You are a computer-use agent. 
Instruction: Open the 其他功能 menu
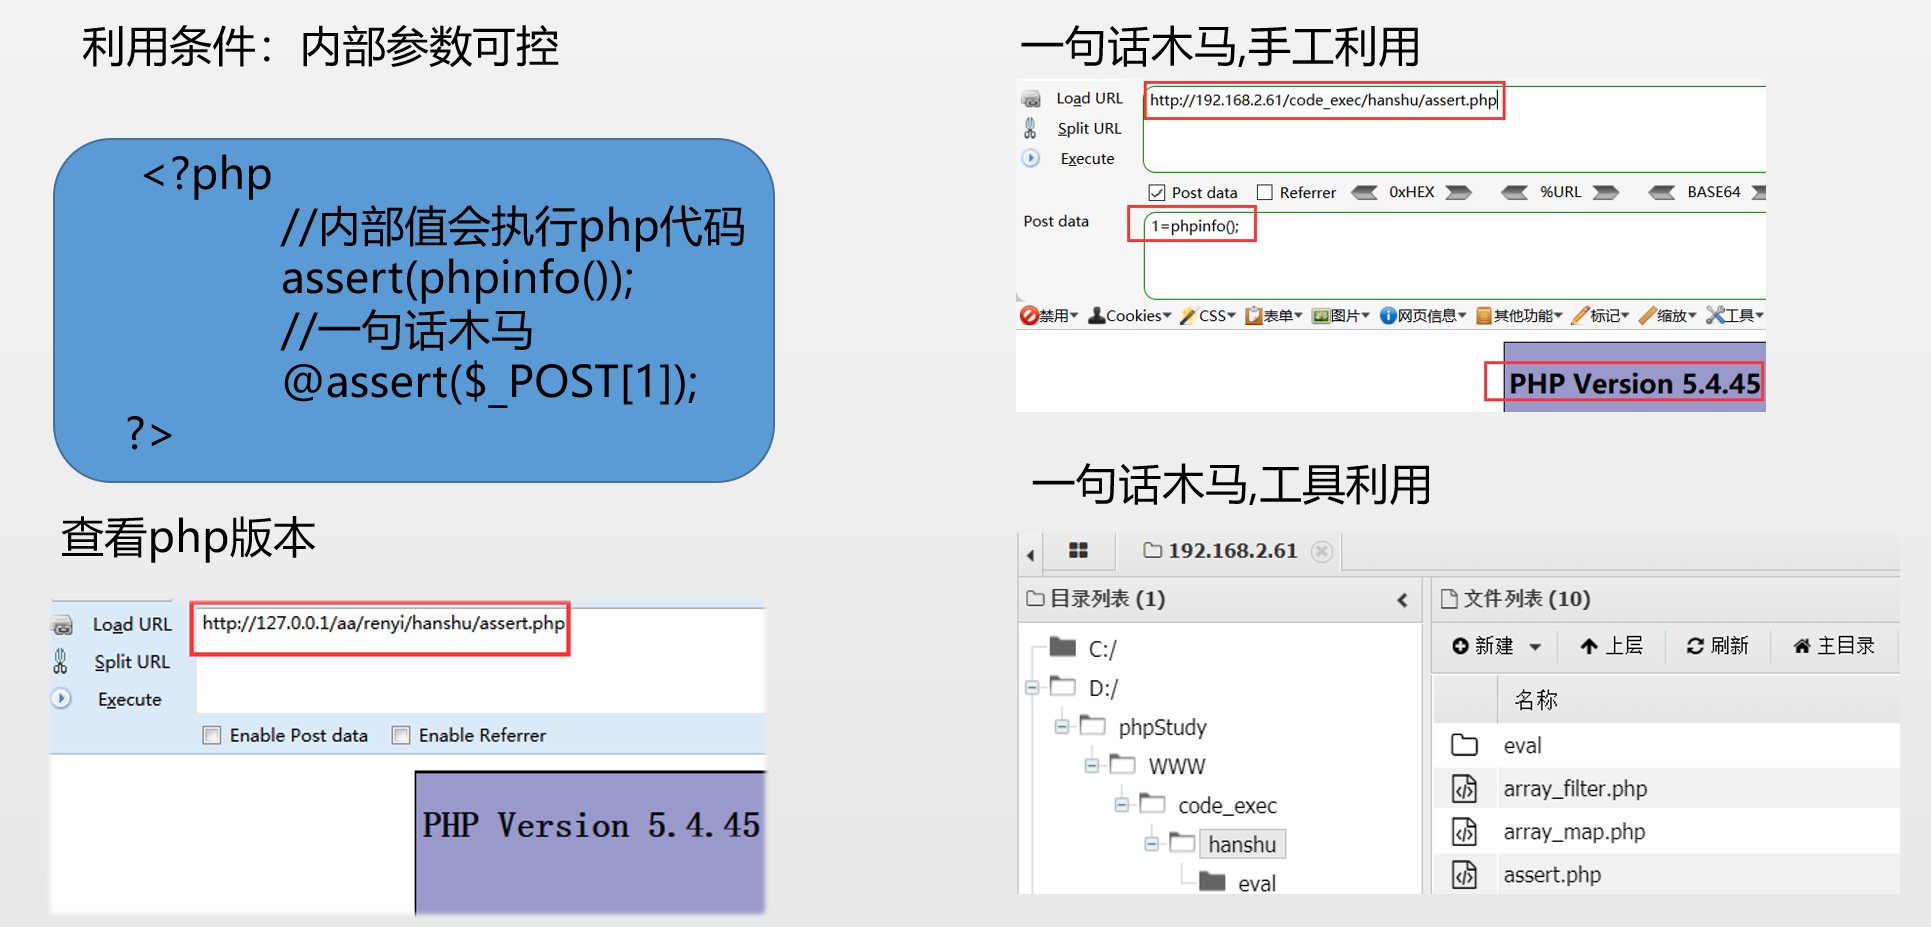1519,316
